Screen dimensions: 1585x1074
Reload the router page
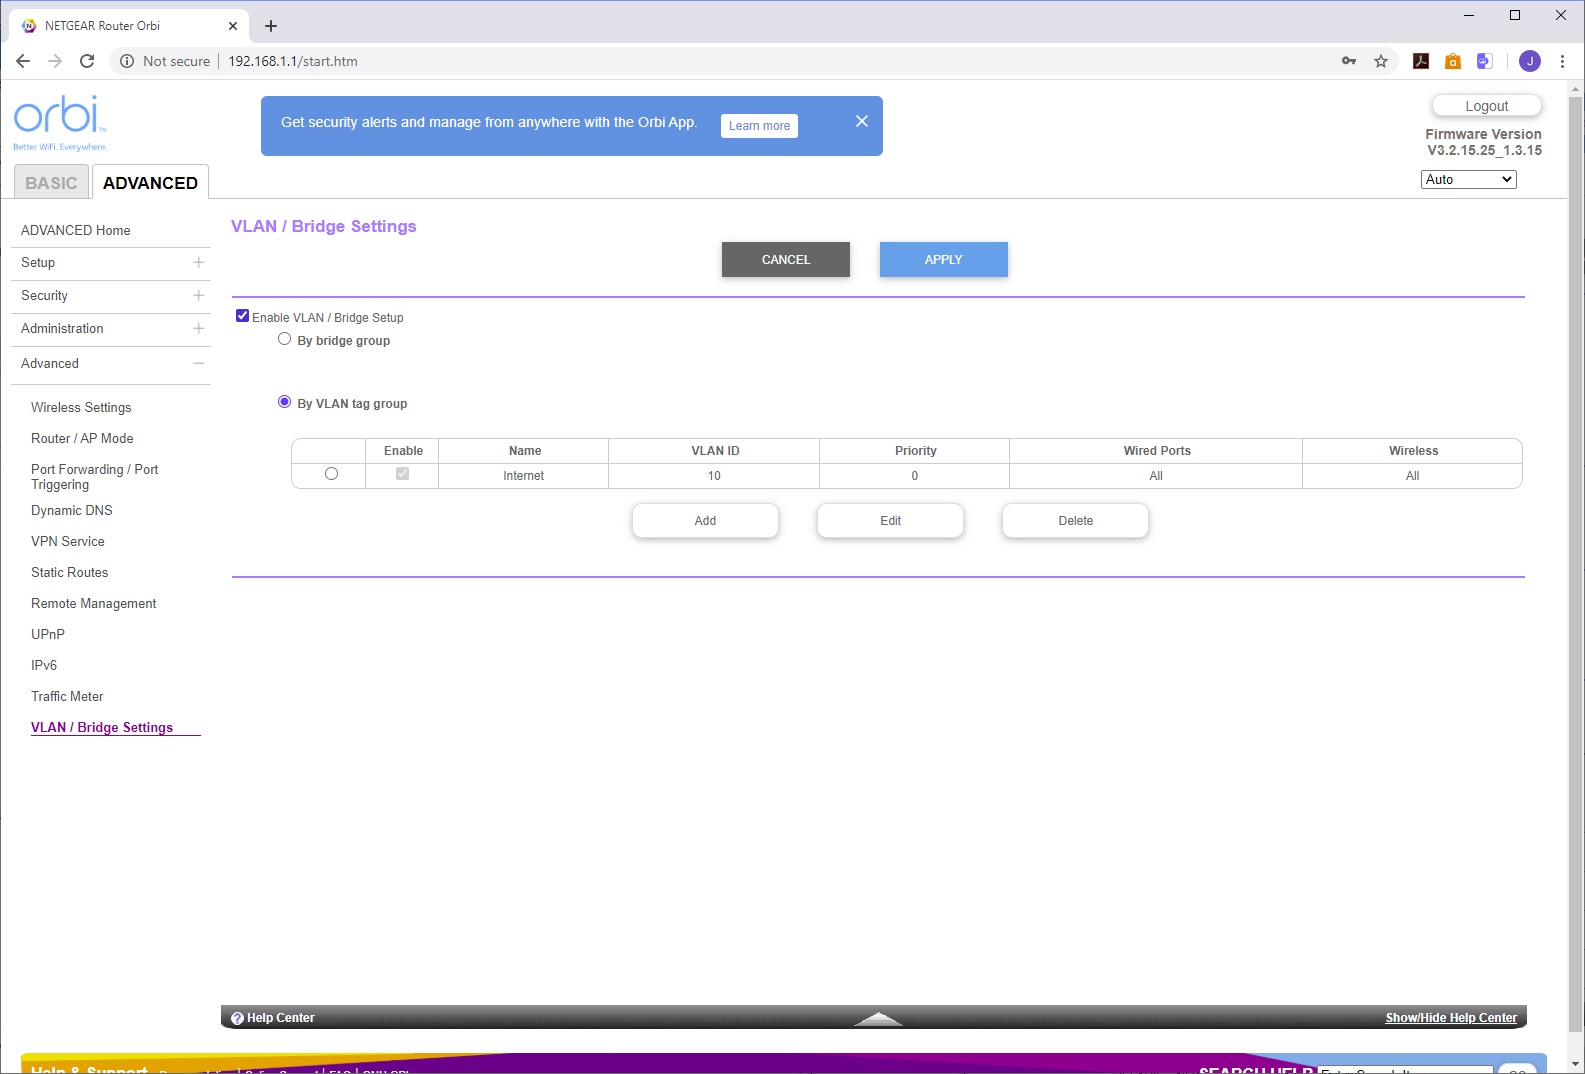pyautogui.click(x=87, y=61)
